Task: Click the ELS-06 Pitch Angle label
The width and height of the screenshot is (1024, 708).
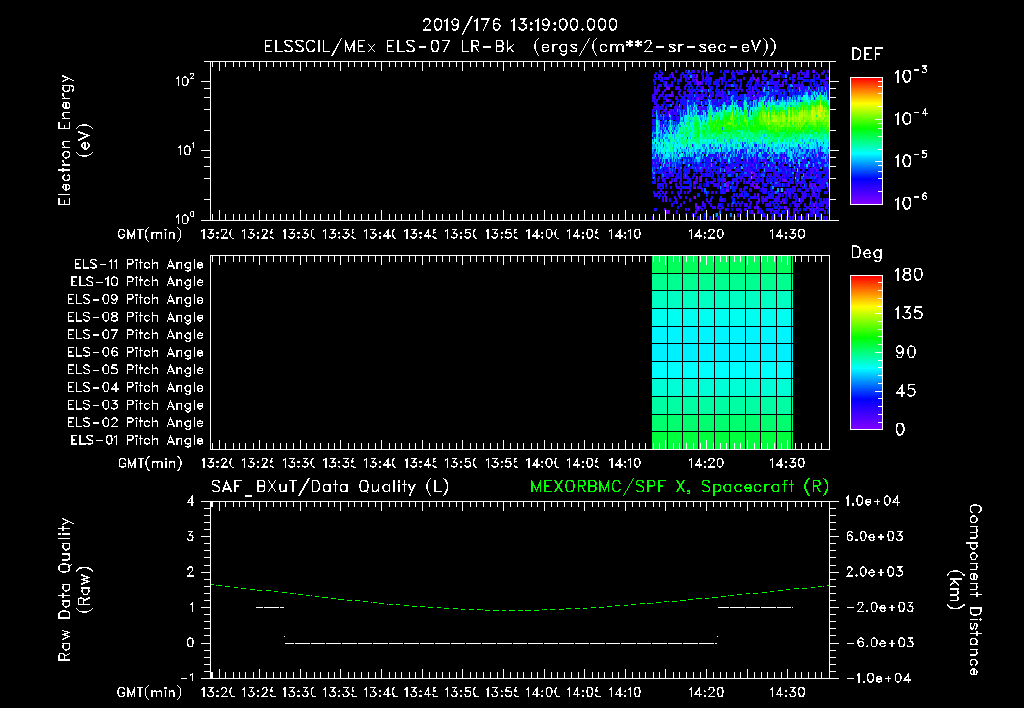Action: click(135, 353)
